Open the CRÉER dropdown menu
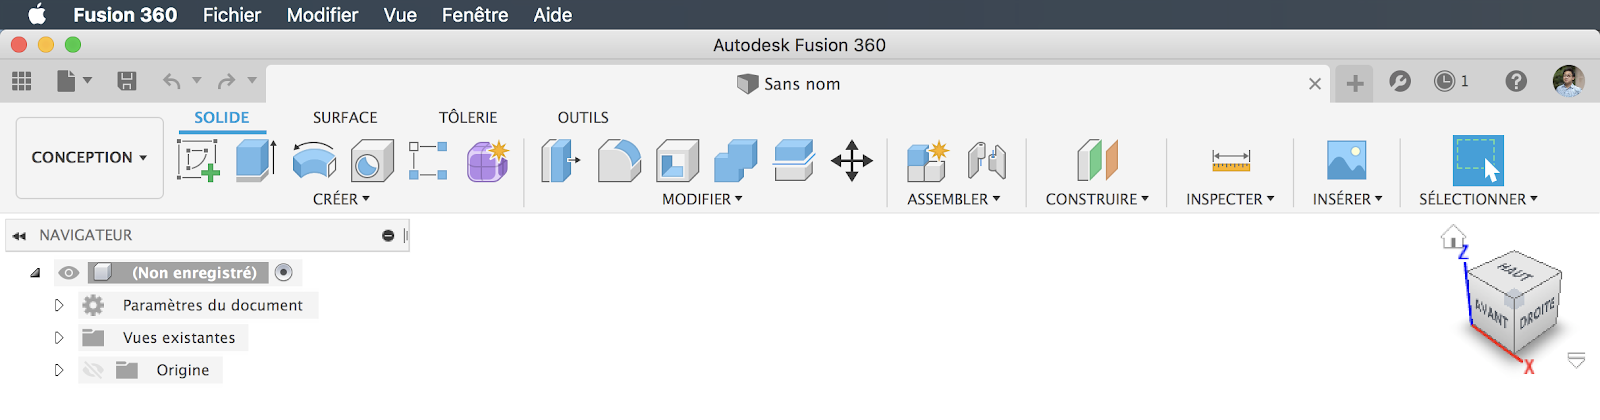This screenshot has height=420, width=1600. click(x=341, y=199)
